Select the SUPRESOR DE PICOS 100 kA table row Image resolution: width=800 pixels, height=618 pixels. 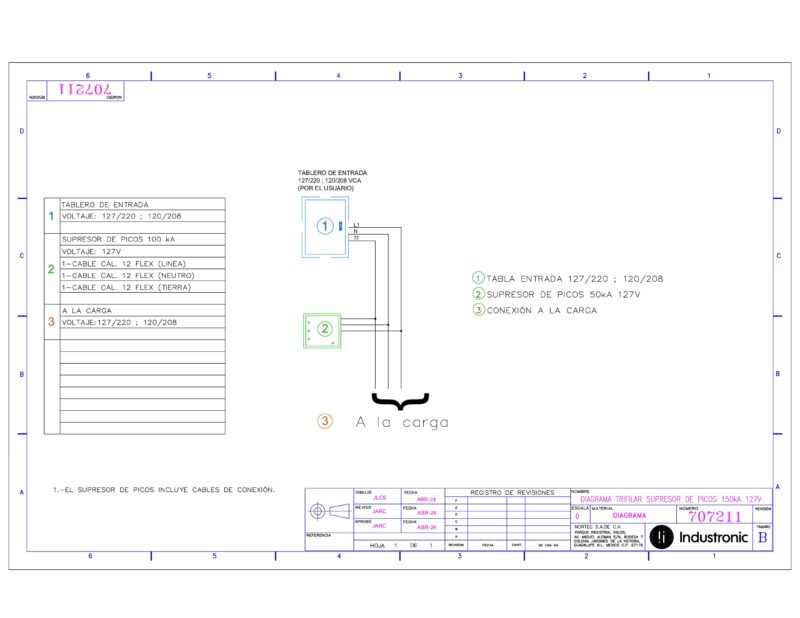(x=142, y=239)
